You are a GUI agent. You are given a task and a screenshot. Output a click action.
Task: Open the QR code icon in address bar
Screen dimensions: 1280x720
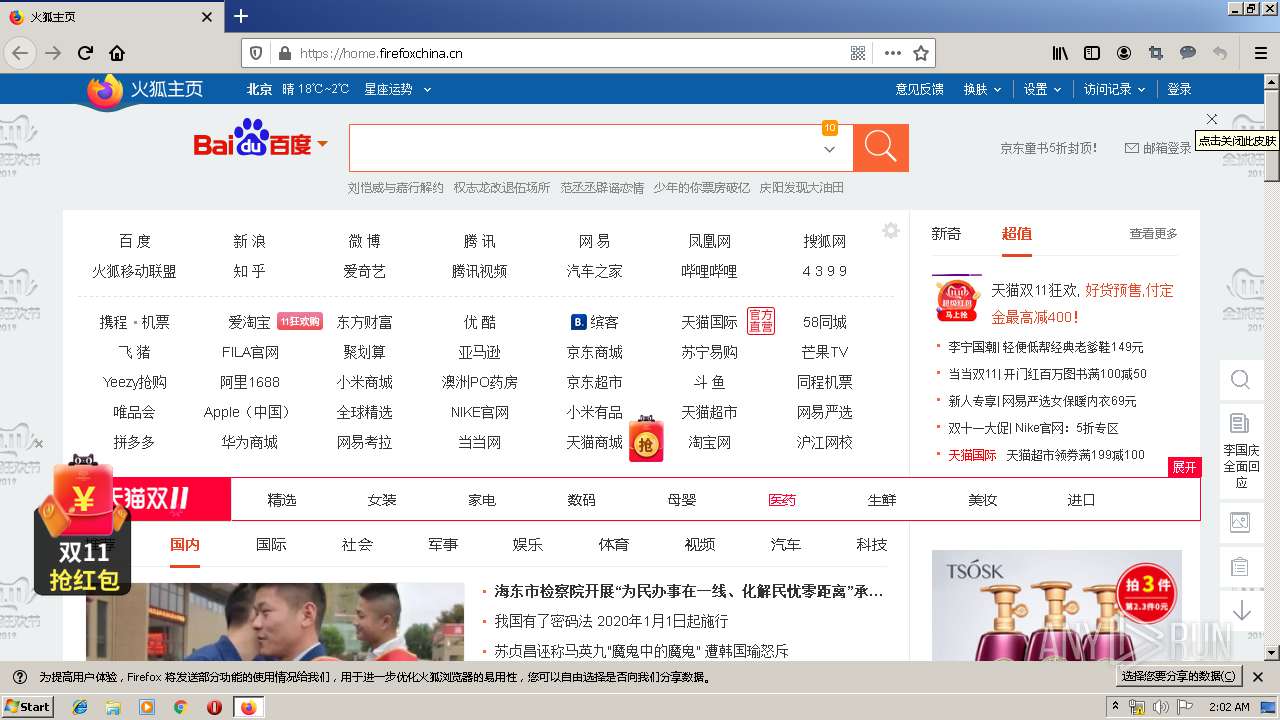858,53
